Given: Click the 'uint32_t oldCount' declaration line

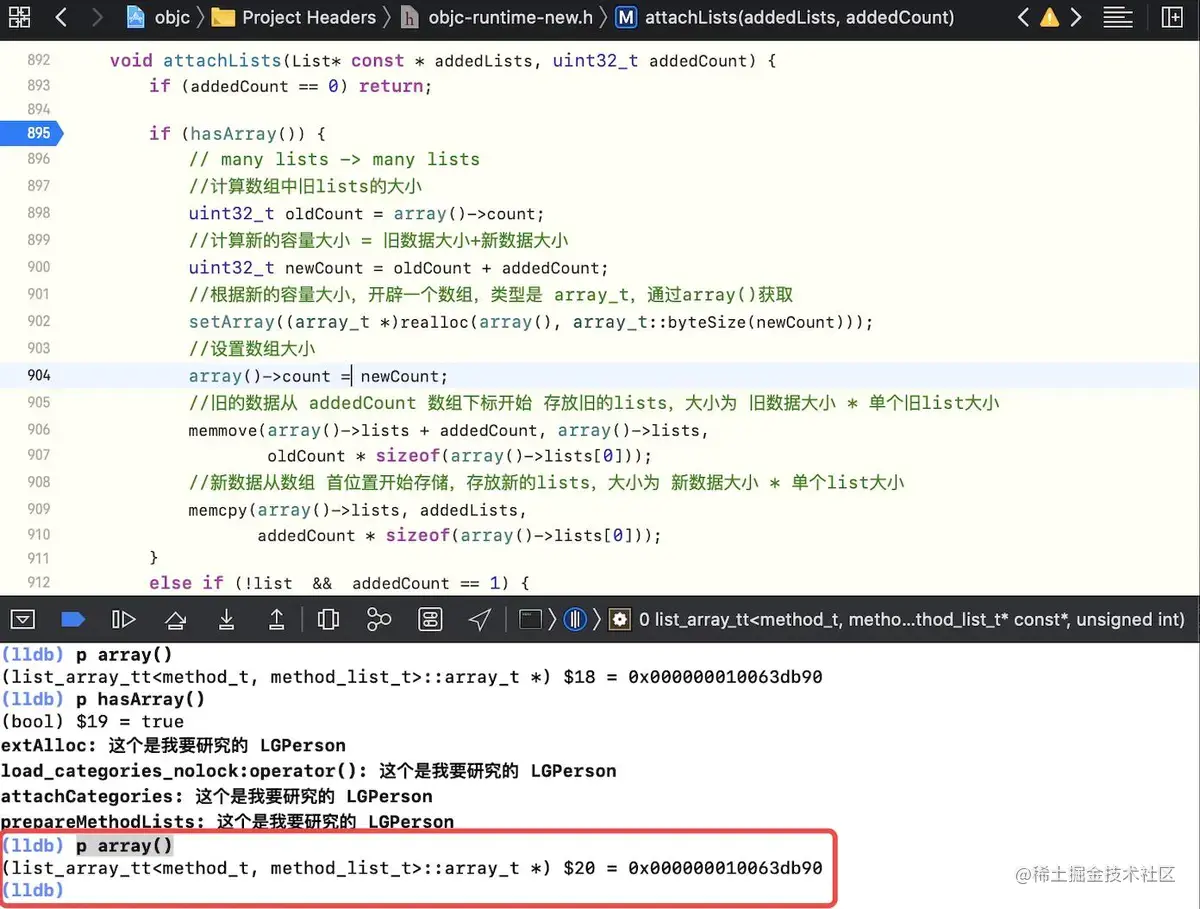Looking at the screenshot, I should tap(366, 214).
